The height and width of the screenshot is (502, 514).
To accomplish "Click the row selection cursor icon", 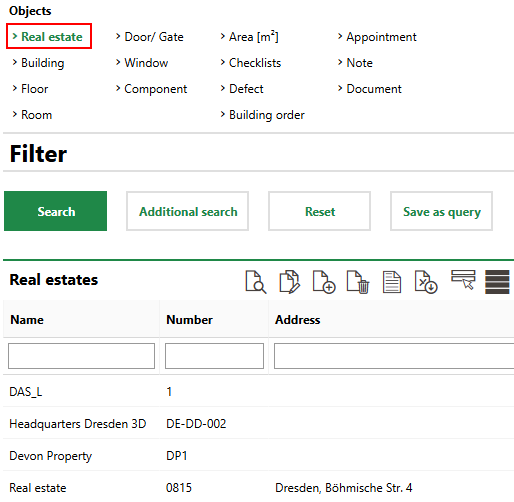I will coord(463,280).
